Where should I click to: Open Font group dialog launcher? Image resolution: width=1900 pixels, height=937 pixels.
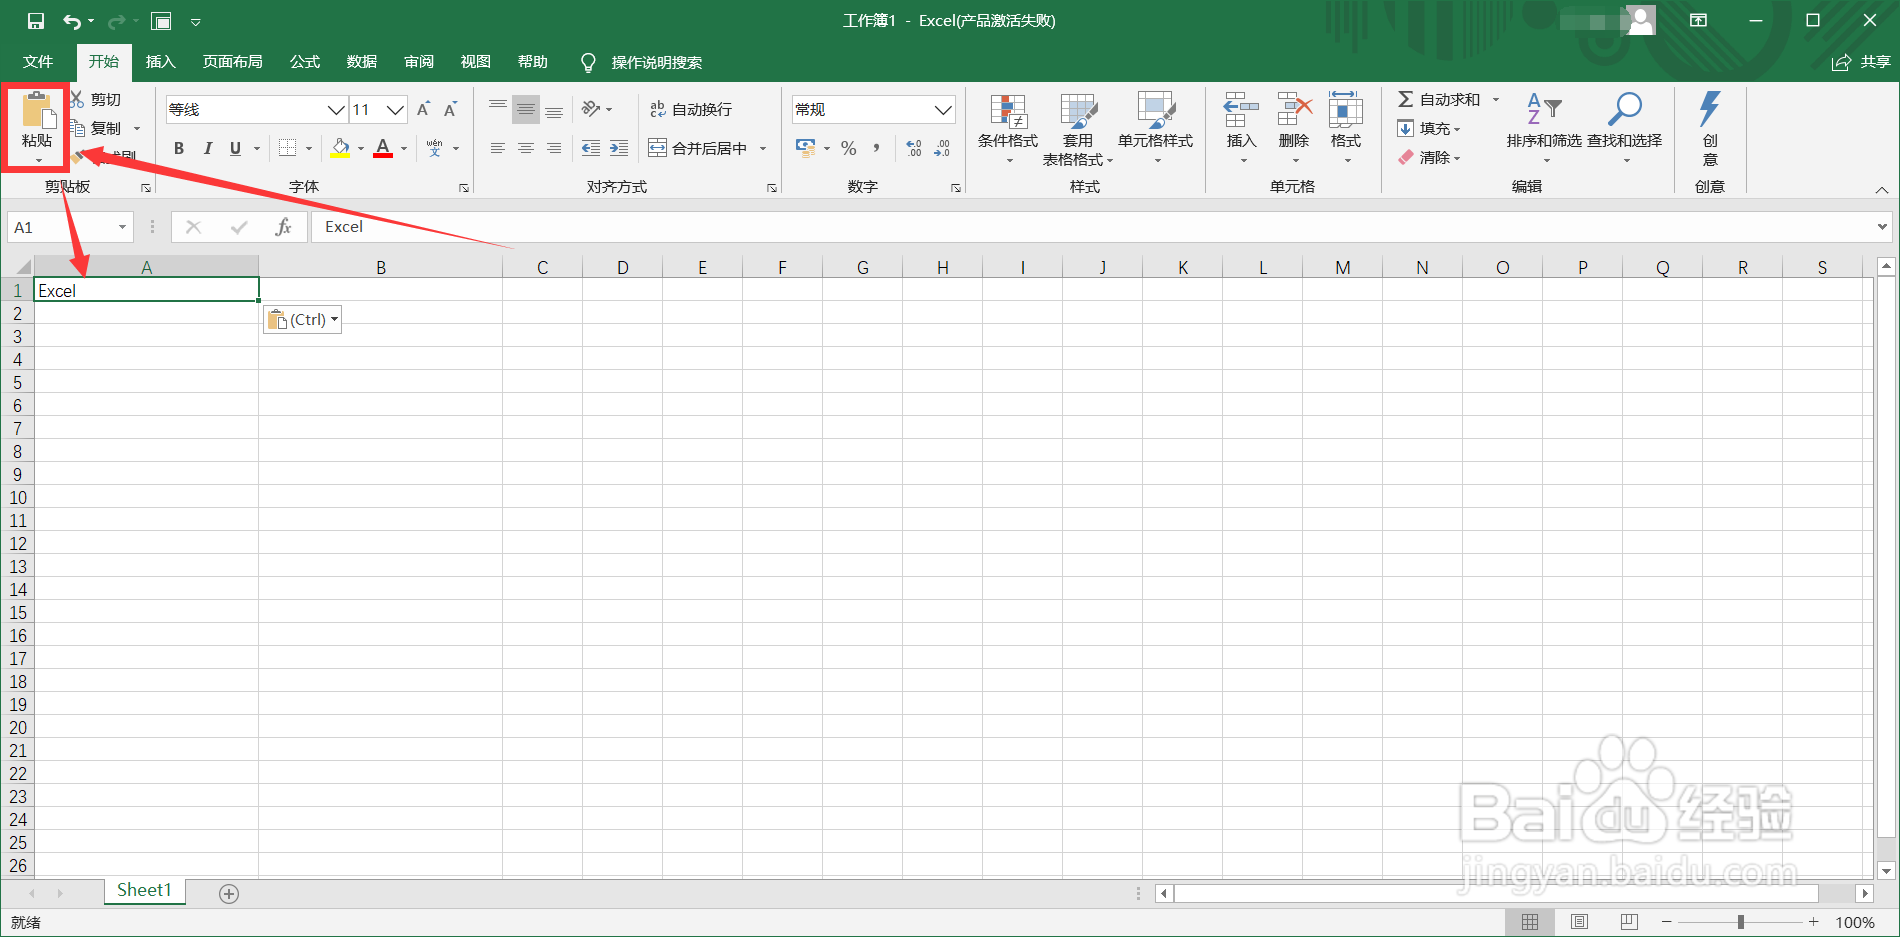click(x=464, y=188)
